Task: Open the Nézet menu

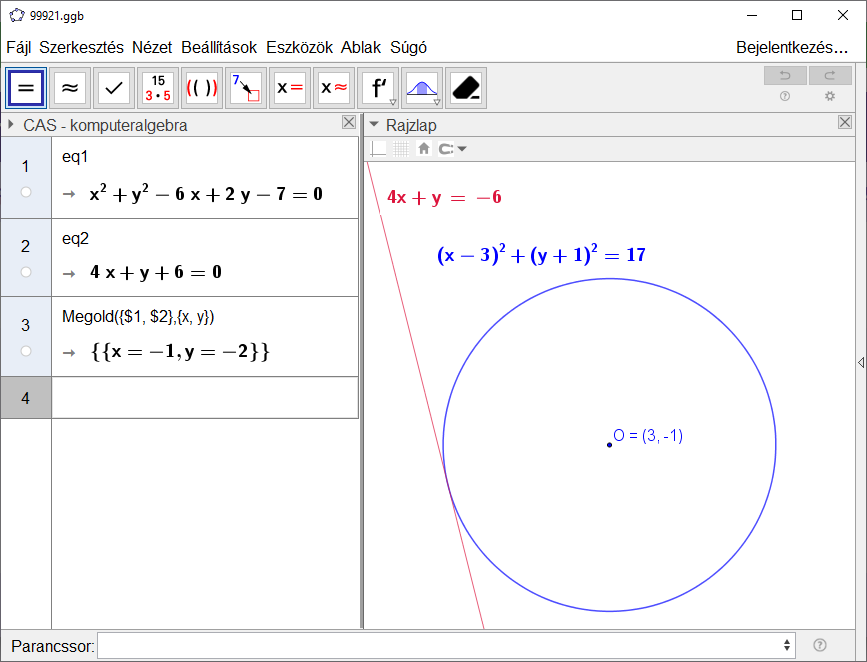Action: click(x=152, y=47)
